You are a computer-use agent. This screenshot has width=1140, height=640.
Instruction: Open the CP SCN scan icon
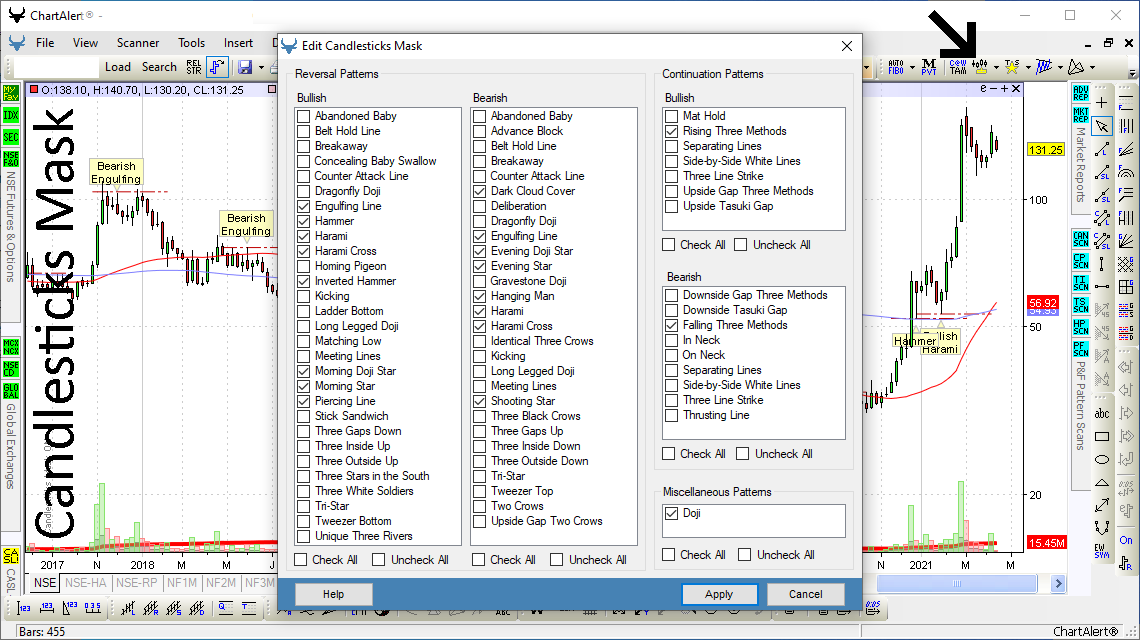[1081, 260]
